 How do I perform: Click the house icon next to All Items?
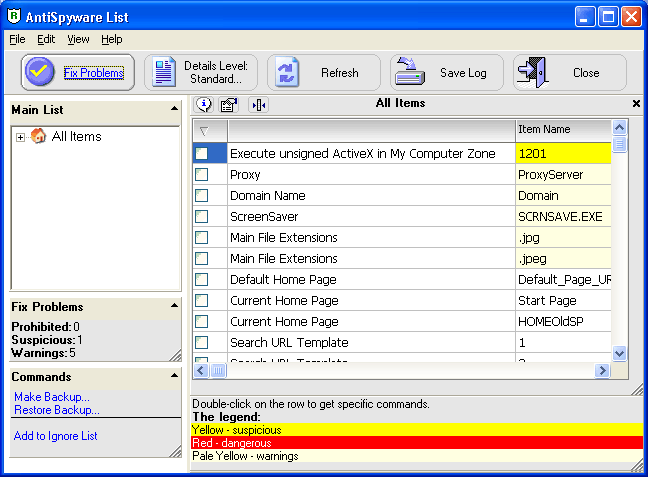click(38, 136)
